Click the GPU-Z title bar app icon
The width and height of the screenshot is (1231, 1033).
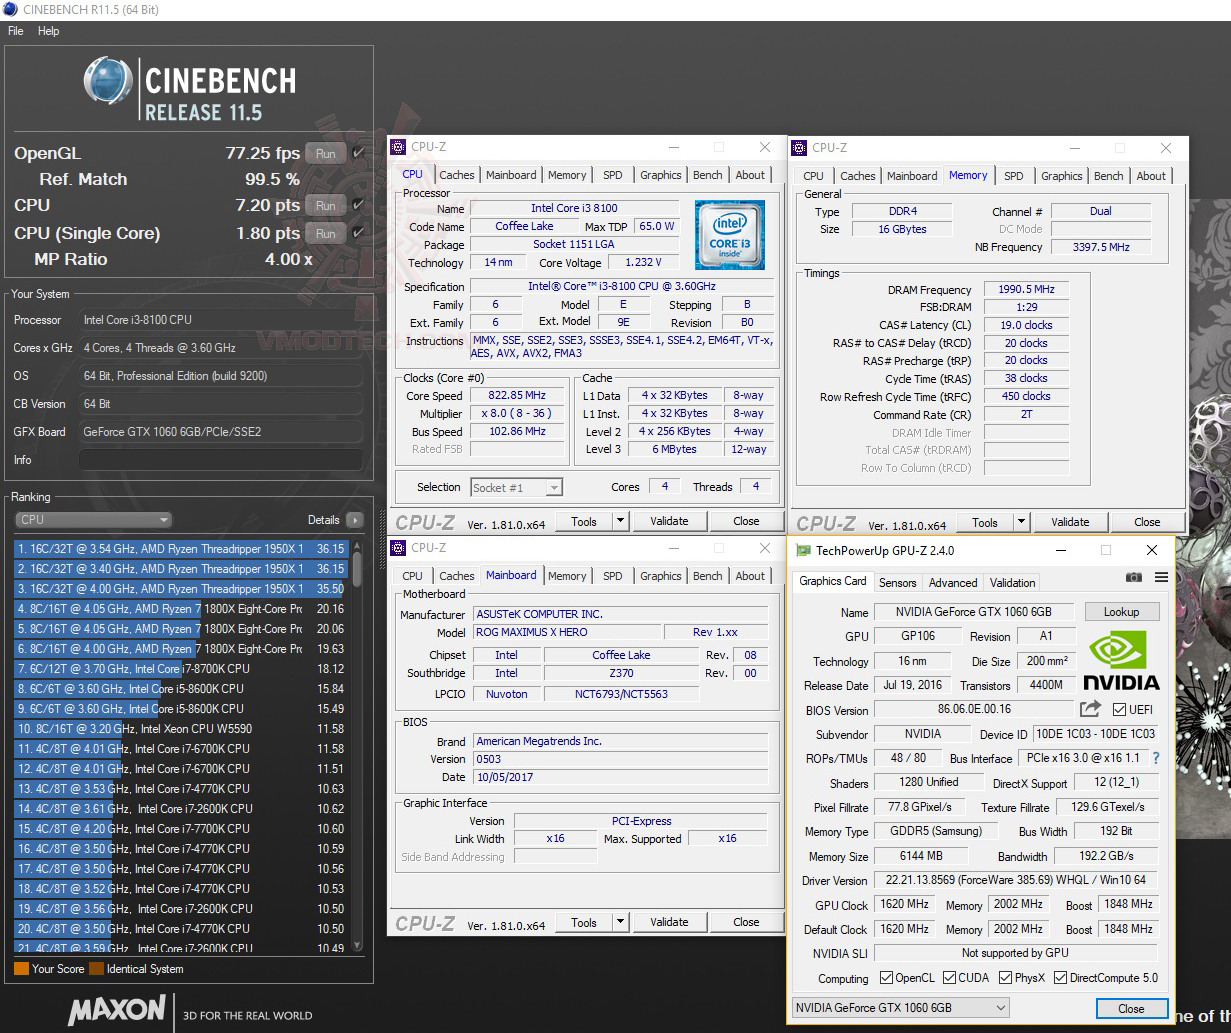click(x=802, y=550)
